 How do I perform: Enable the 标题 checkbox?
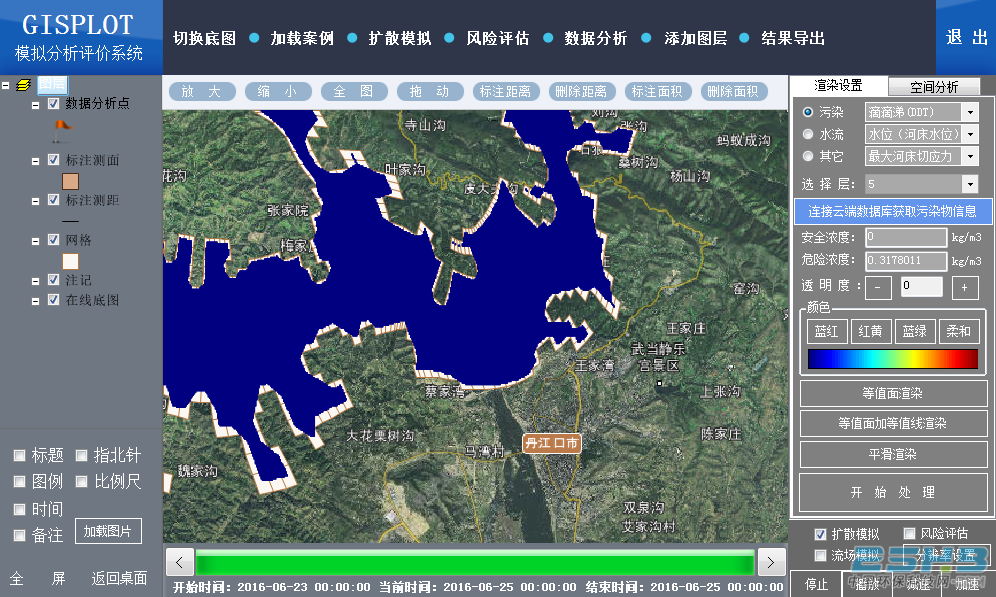point(20,455)
